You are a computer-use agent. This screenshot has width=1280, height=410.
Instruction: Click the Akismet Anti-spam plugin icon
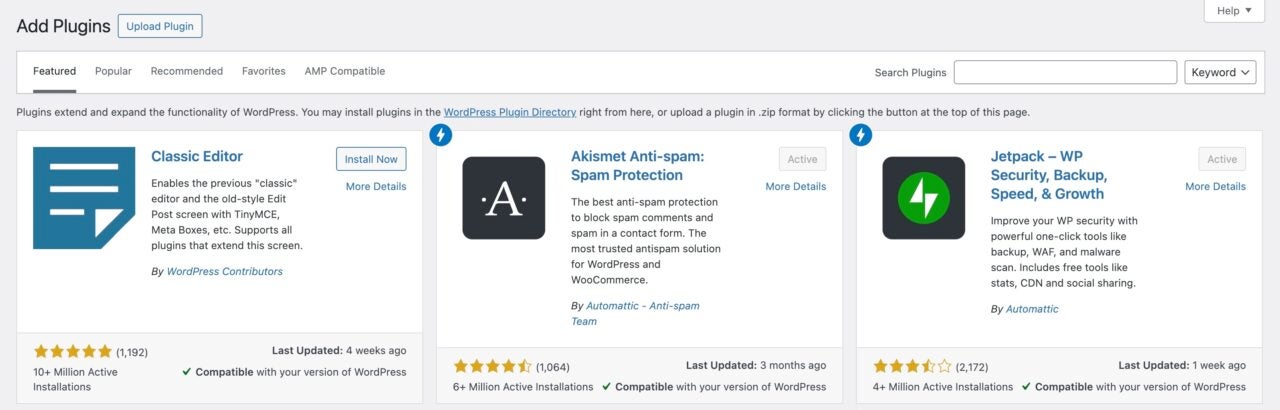click(x=503, y=197)
